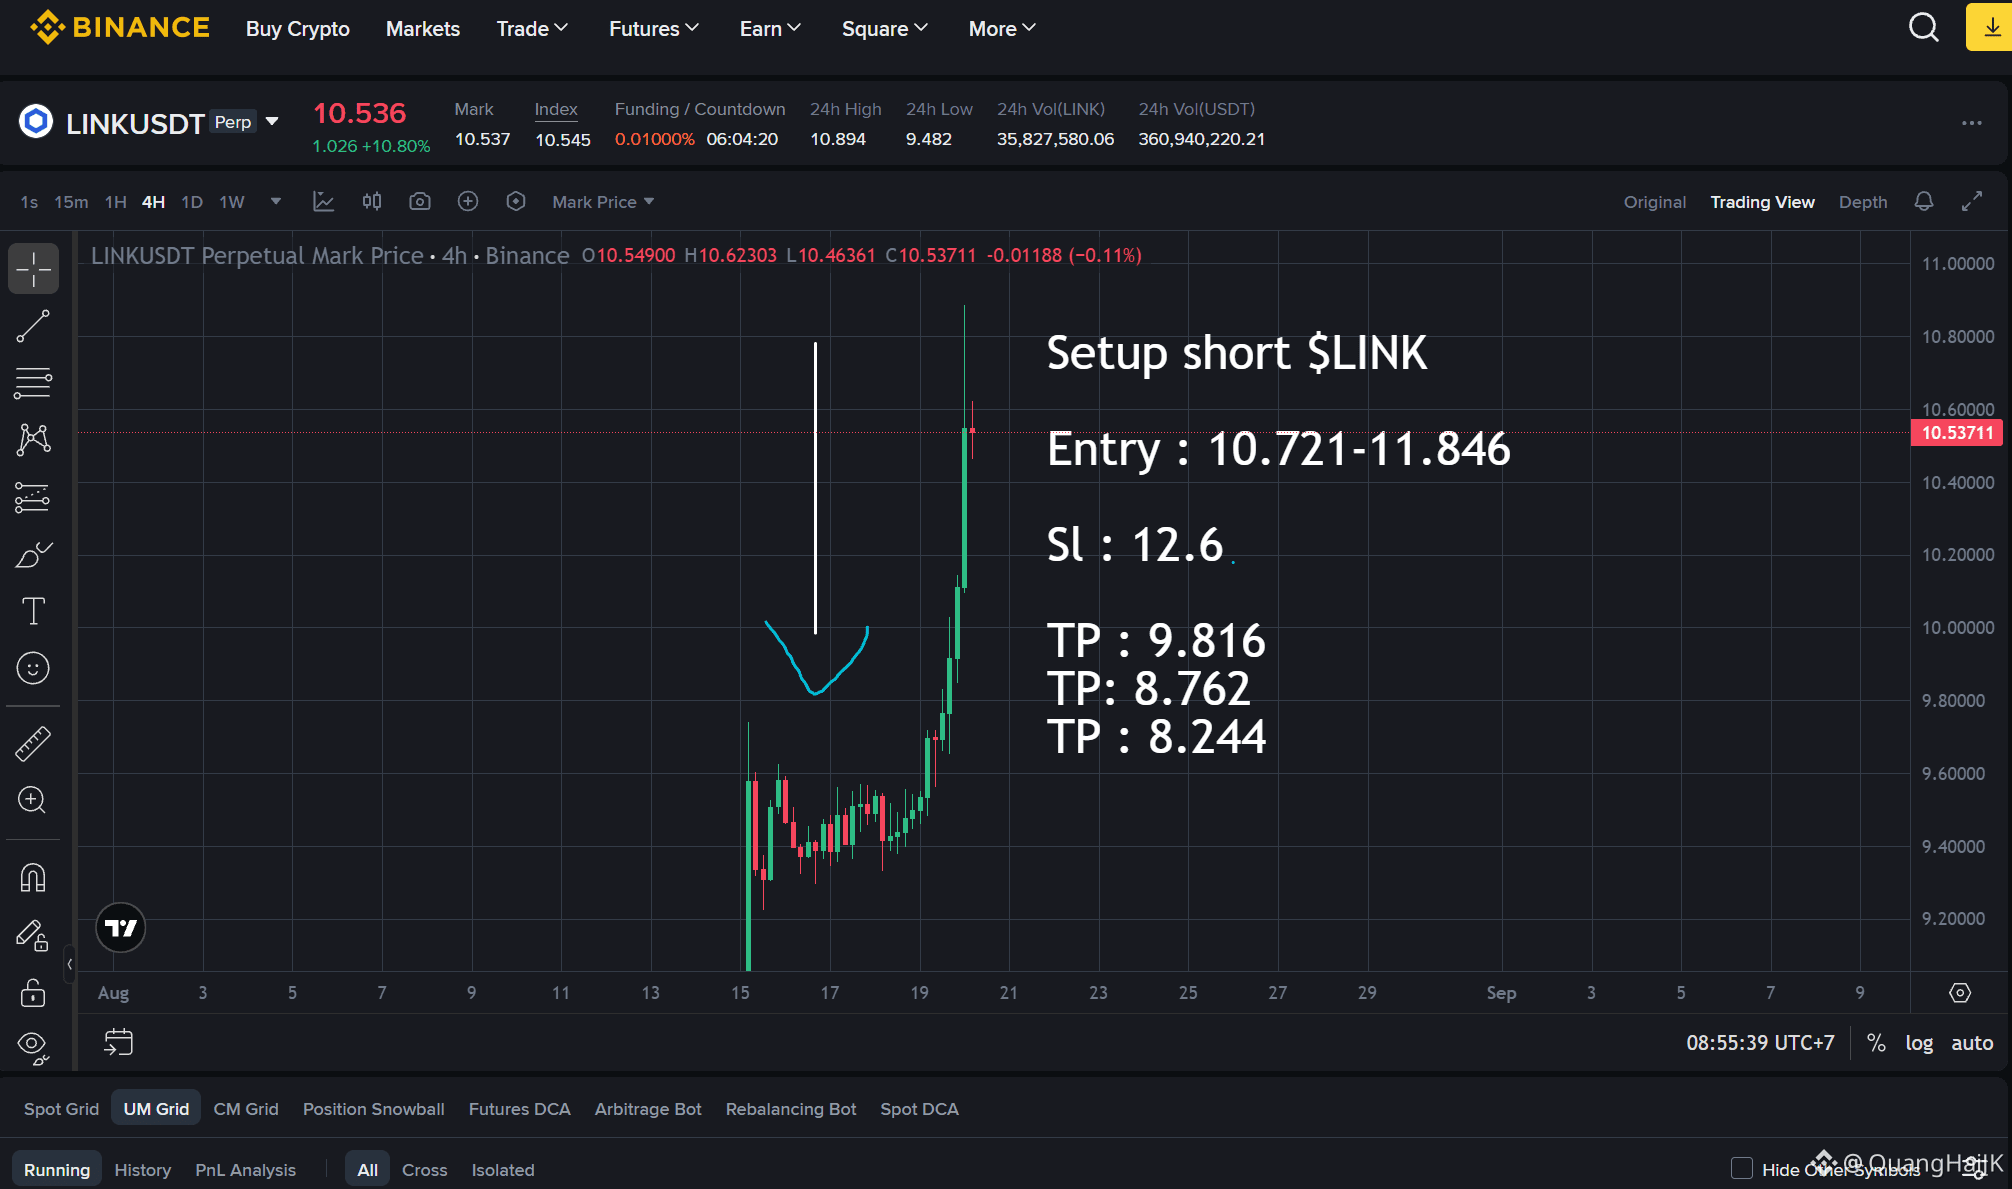2012x1189 pixels.
Task: Click the 08:55:39 UTC+7 timezone clock
Action: coord(1760,1043)
